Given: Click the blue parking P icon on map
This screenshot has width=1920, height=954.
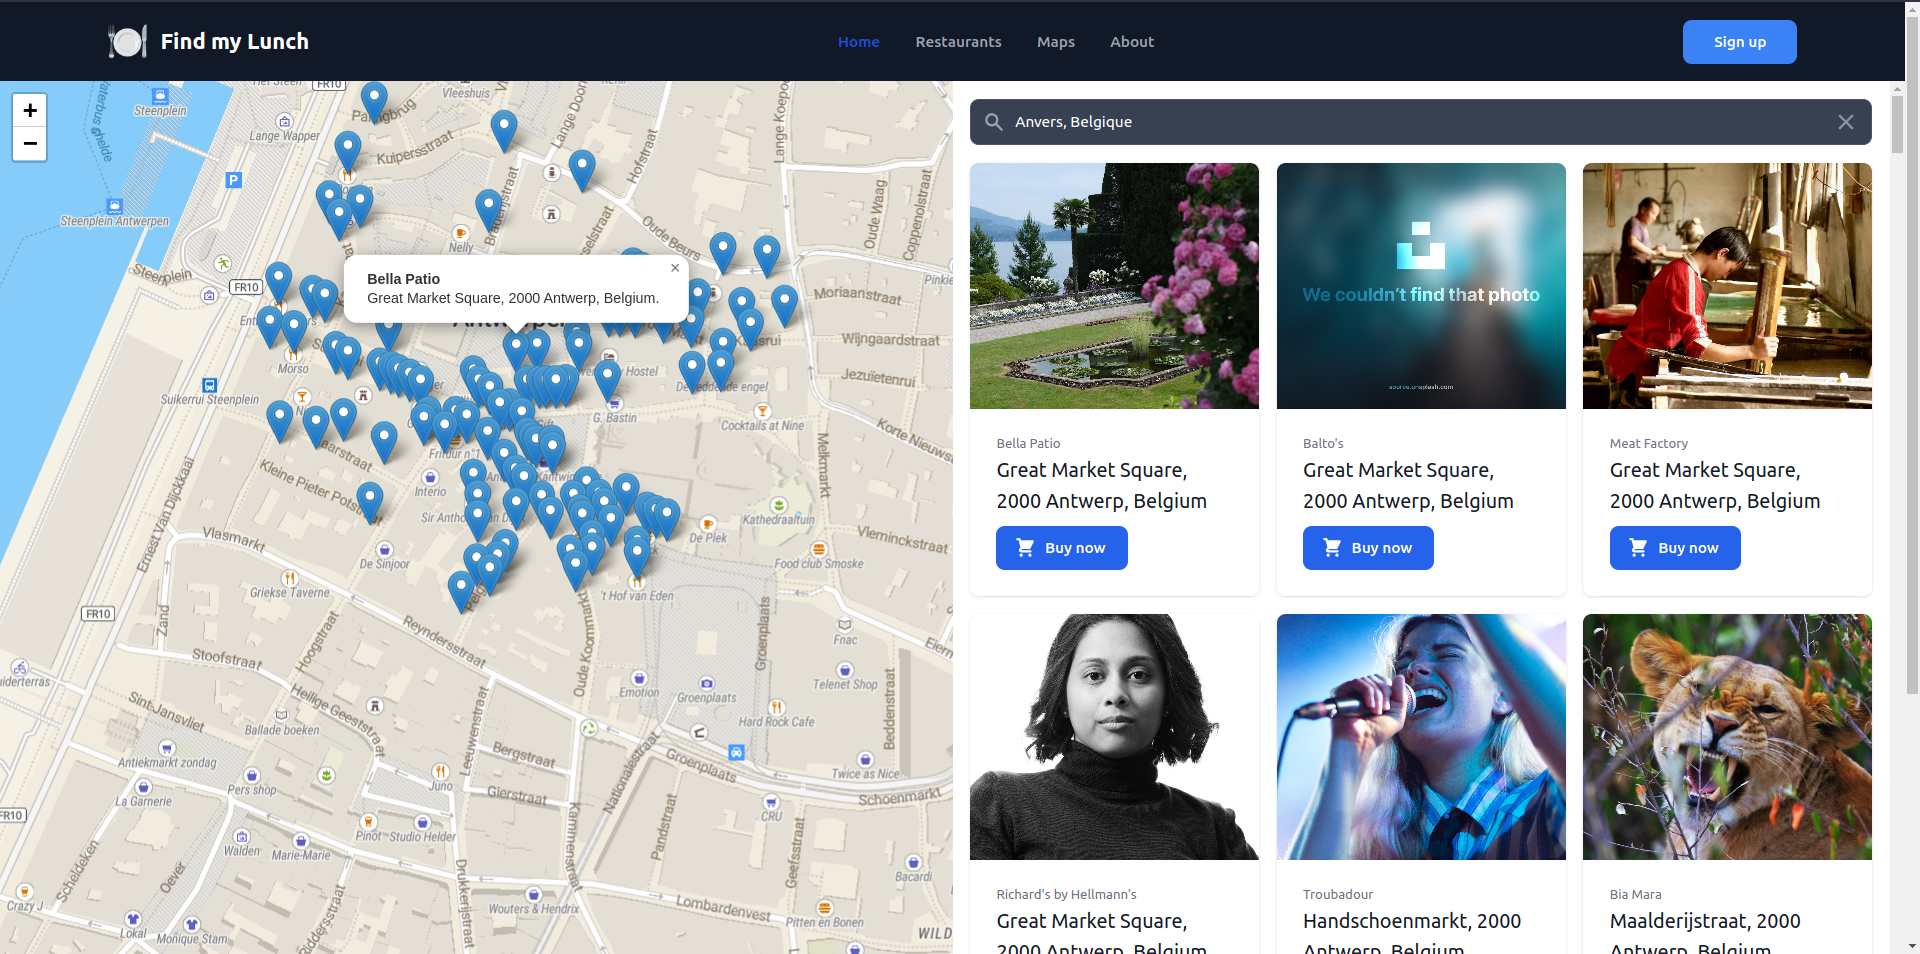Looking at the screenshot, I should [x=234, y=180].
